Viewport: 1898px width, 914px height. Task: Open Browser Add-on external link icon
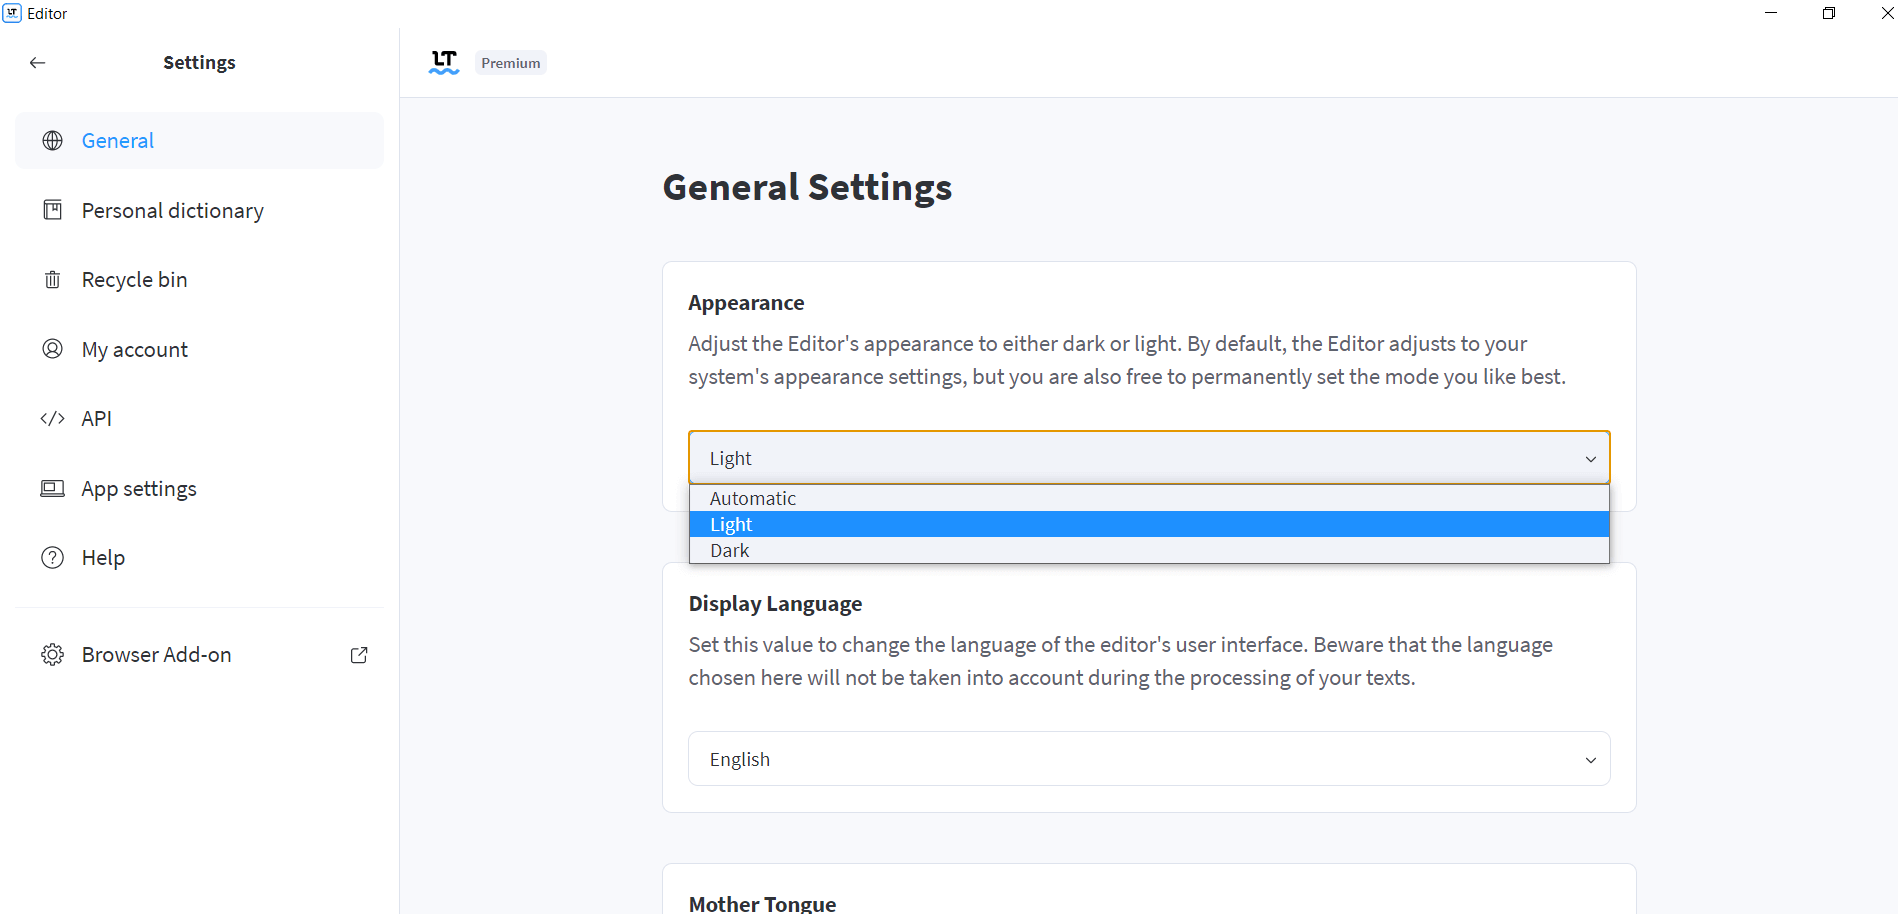(359, 655)
